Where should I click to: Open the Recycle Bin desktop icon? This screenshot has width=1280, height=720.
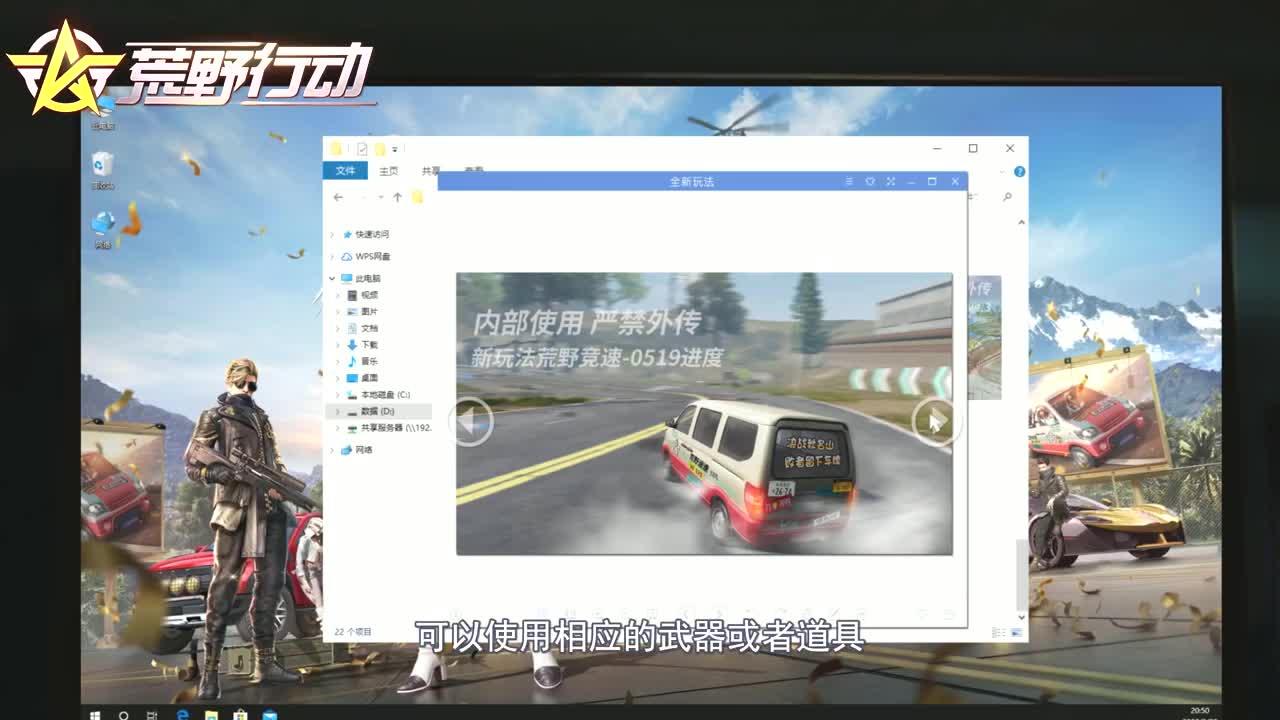click(x=102, y=169)
